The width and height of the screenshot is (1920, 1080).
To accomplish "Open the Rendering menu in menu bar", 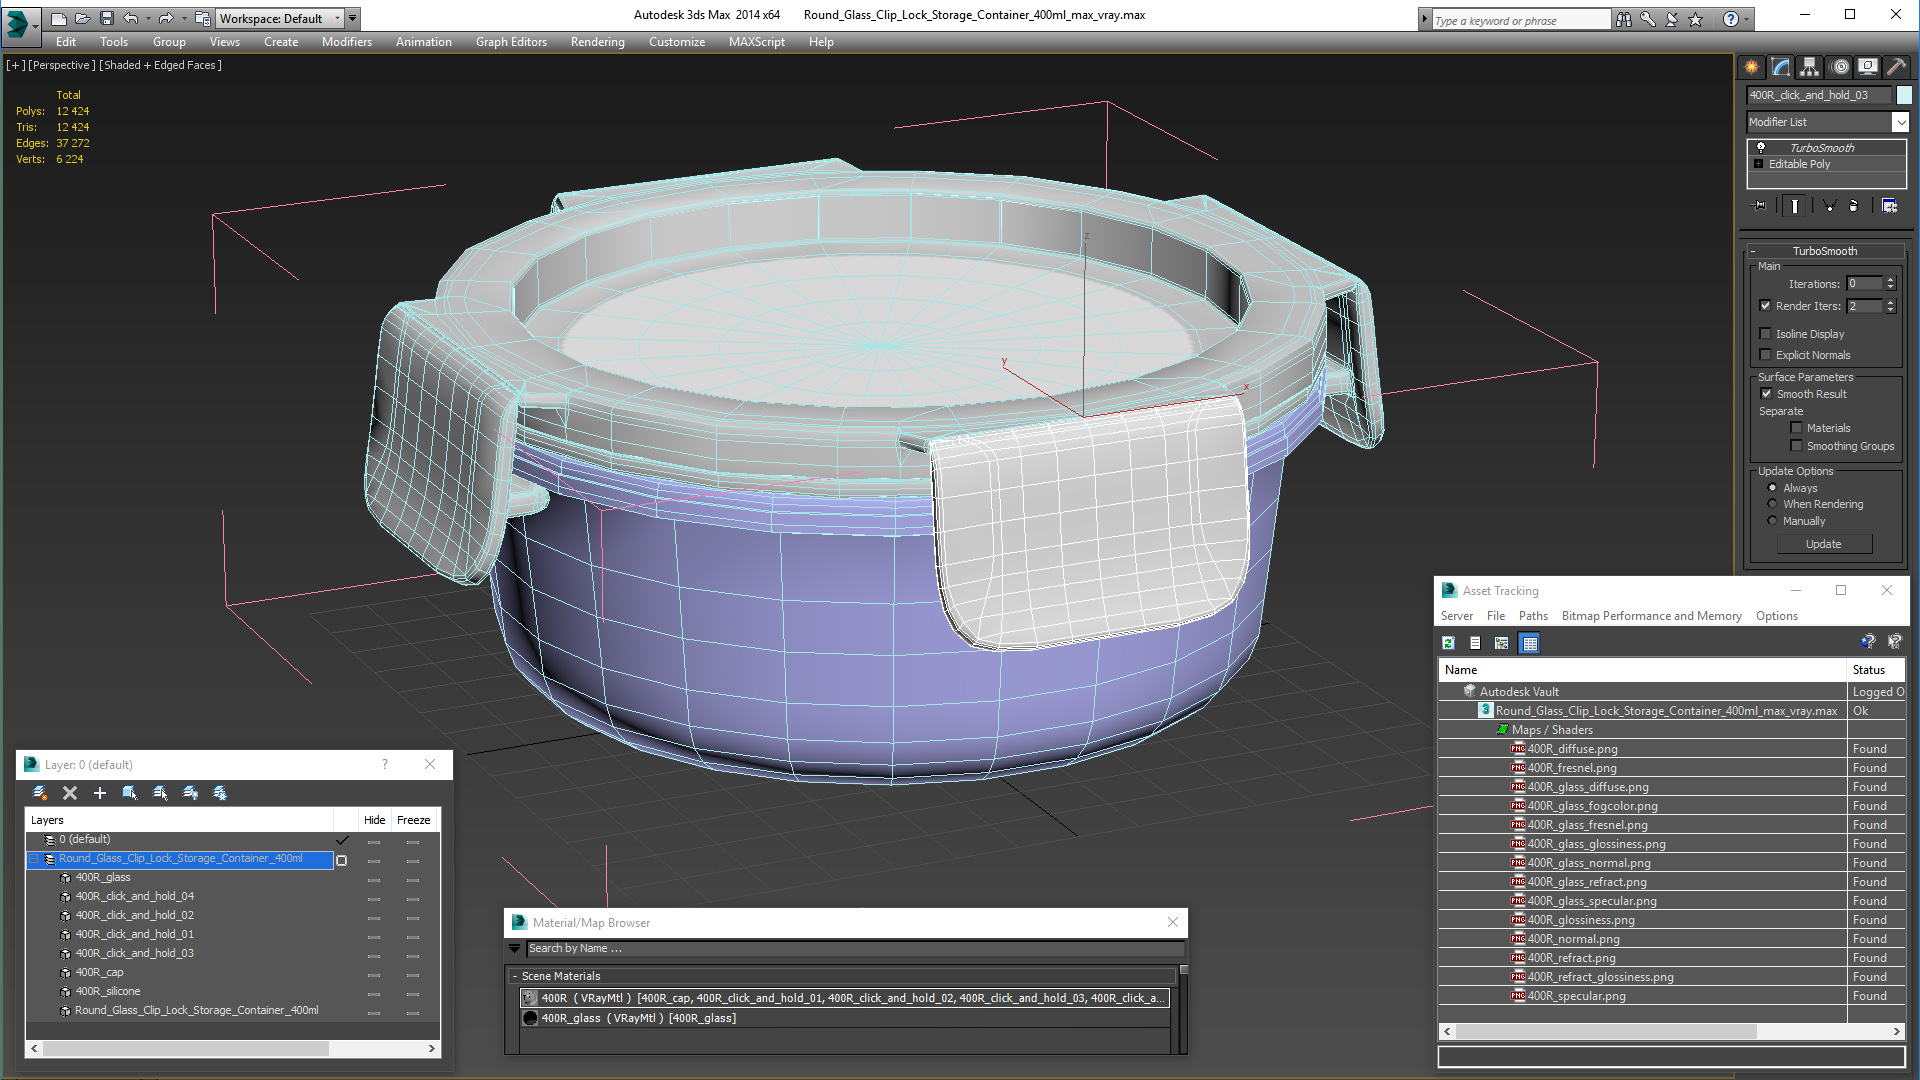I will pos(595,42).
